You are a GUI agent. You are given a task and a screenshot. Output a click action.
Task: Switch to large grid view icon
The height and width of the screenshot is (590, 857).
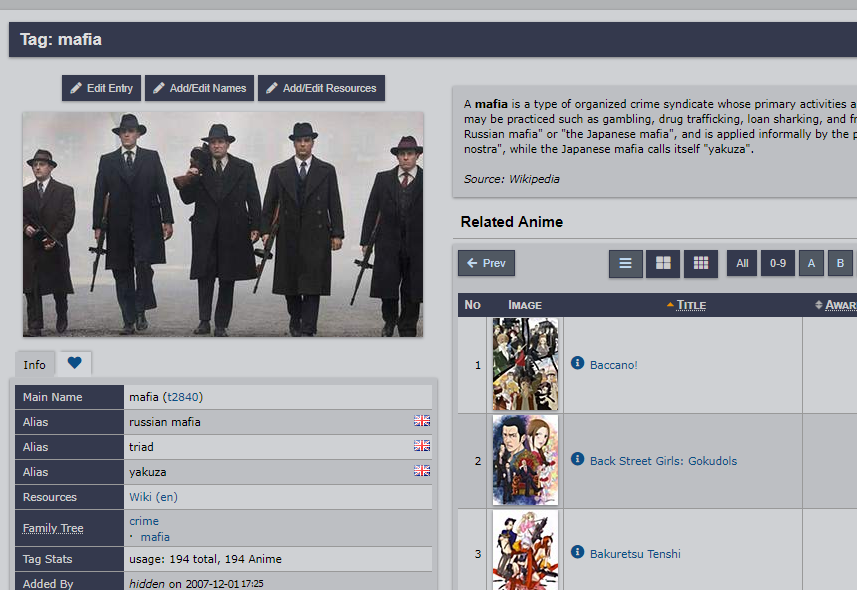coord(663,263)
